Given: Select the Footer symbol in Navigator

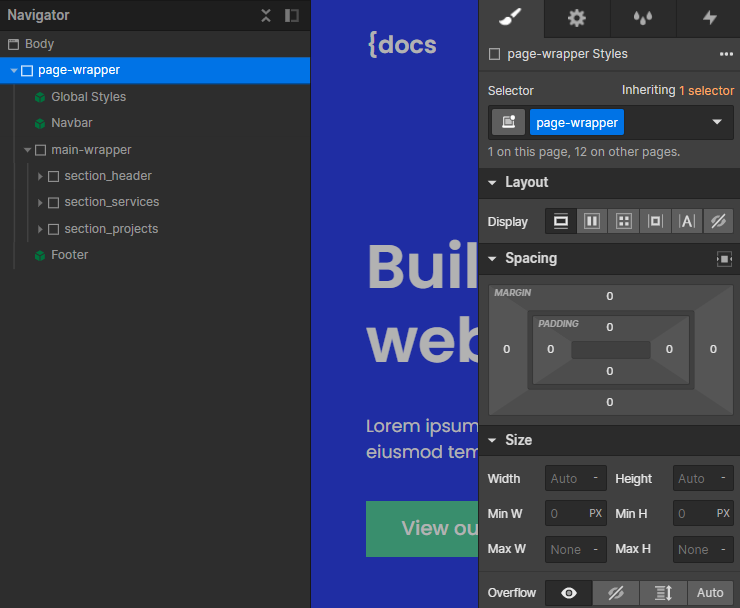Looking at the screenshot, I should tap(69, 255).
